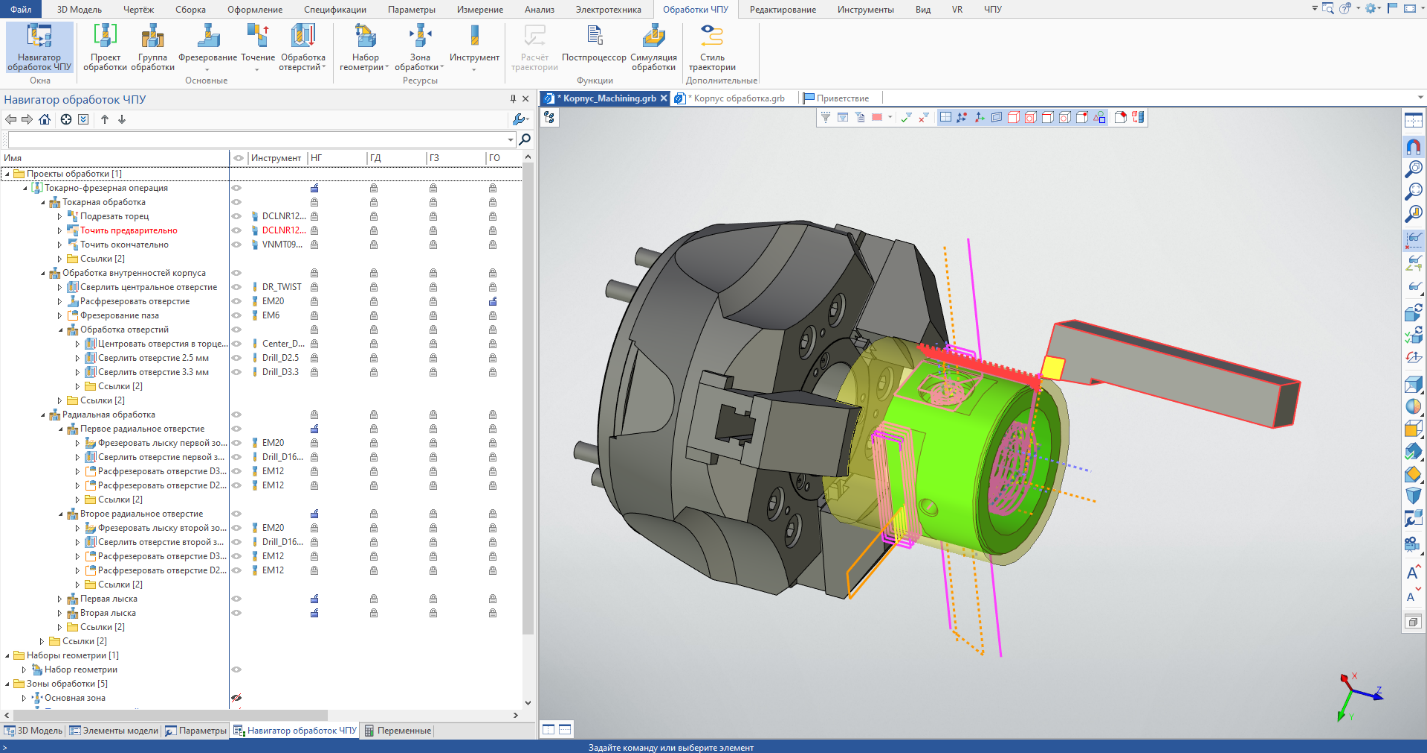Click into the navigator search input field

click(x=260, y=140)
